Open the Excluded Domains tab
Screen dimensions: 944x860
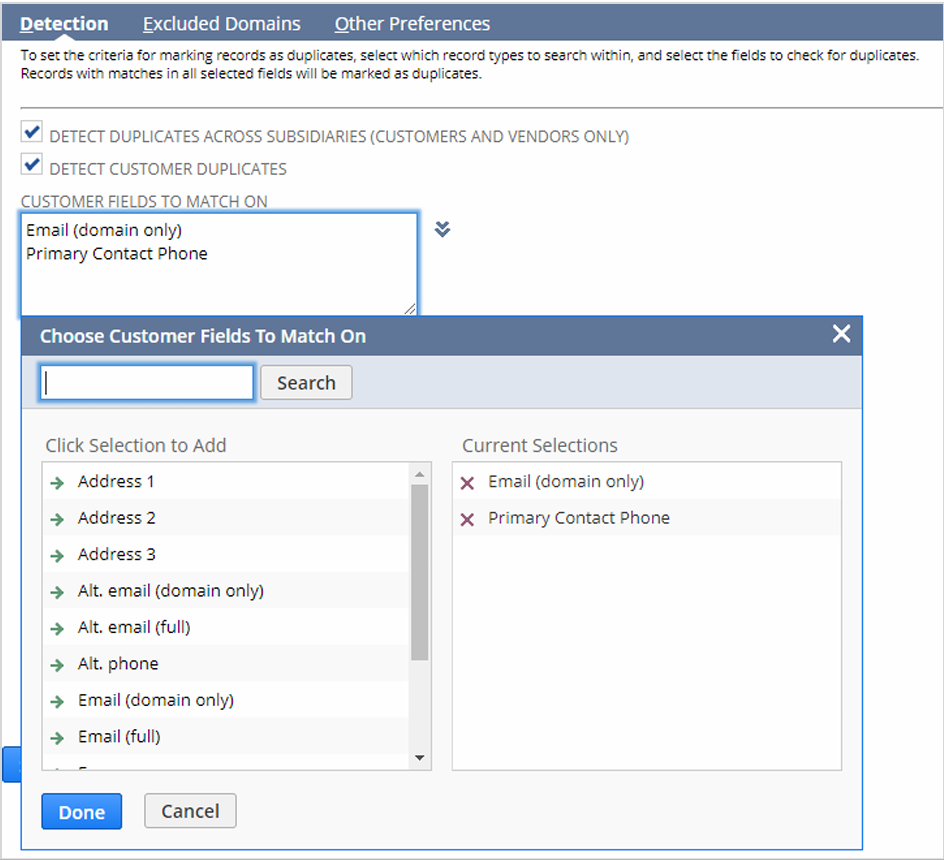coord(221,23)
